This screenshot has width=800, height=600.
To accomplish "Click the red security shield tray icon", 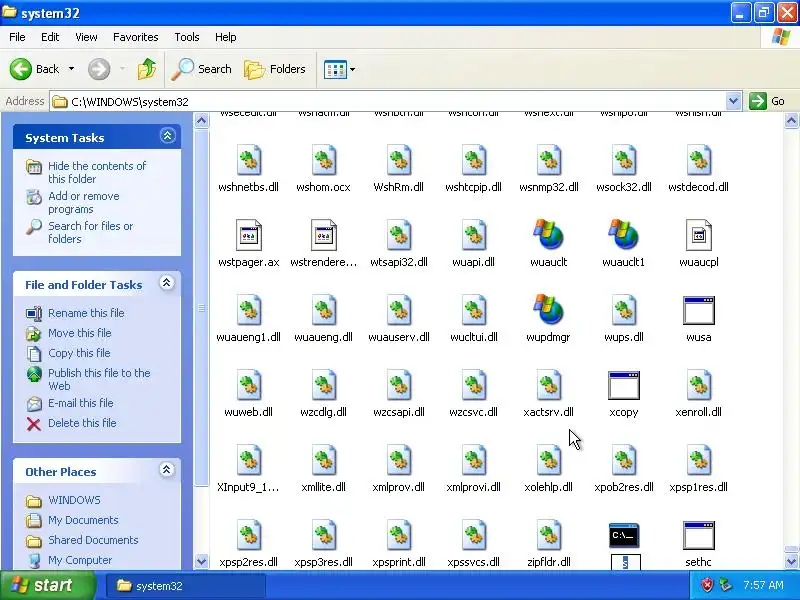I will click(707, 585).
